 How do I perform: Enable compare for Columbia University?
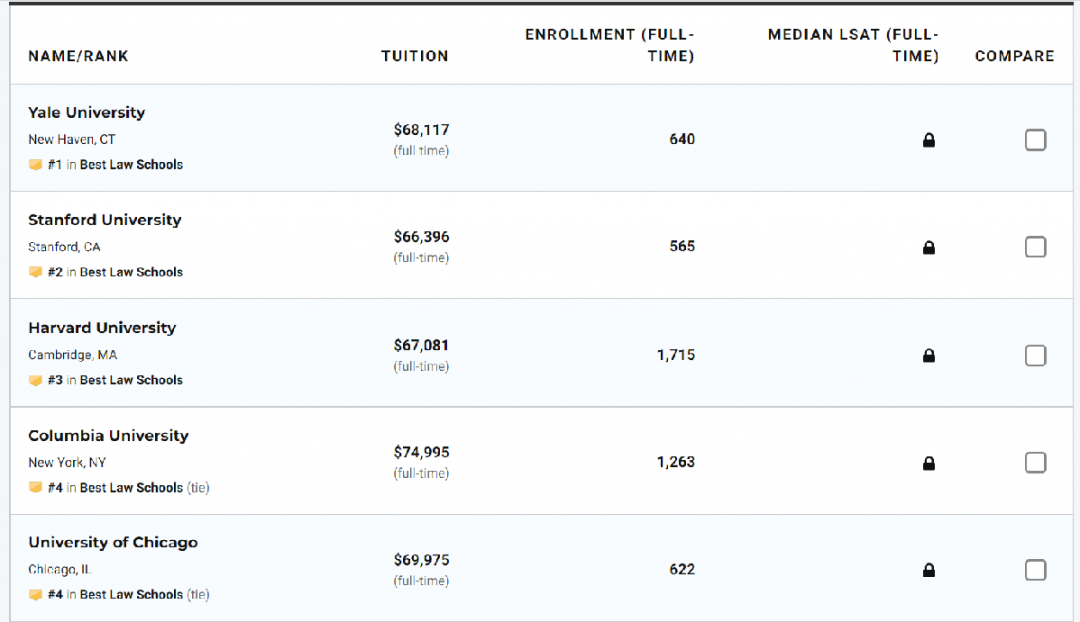pyautogui.click(x=1035, y=462)
